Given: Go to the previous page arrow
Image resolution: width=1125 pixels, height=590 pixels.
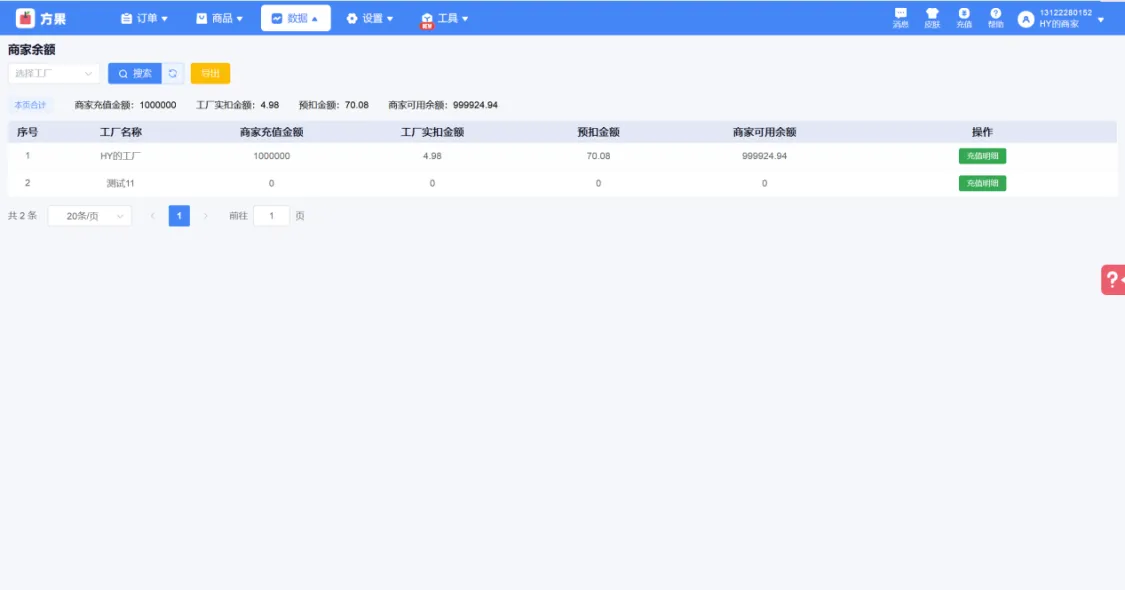Looking at the screenshot, I should [152, 216].
